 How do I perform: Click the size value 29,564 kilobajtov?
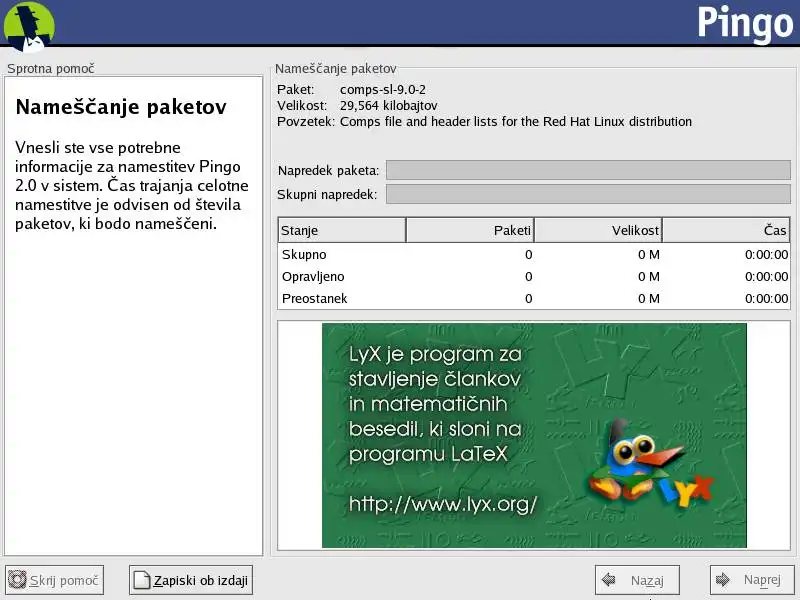click(x=389, y=106)
